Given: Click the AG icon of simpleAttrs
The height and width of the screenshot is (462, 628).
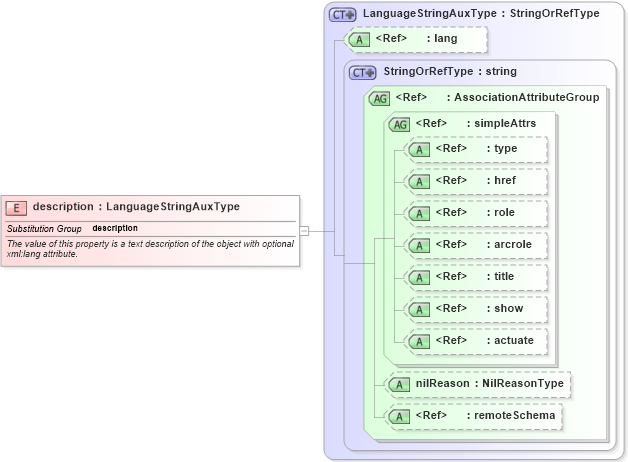Looking at the screenshot, I should click(399, 125).
